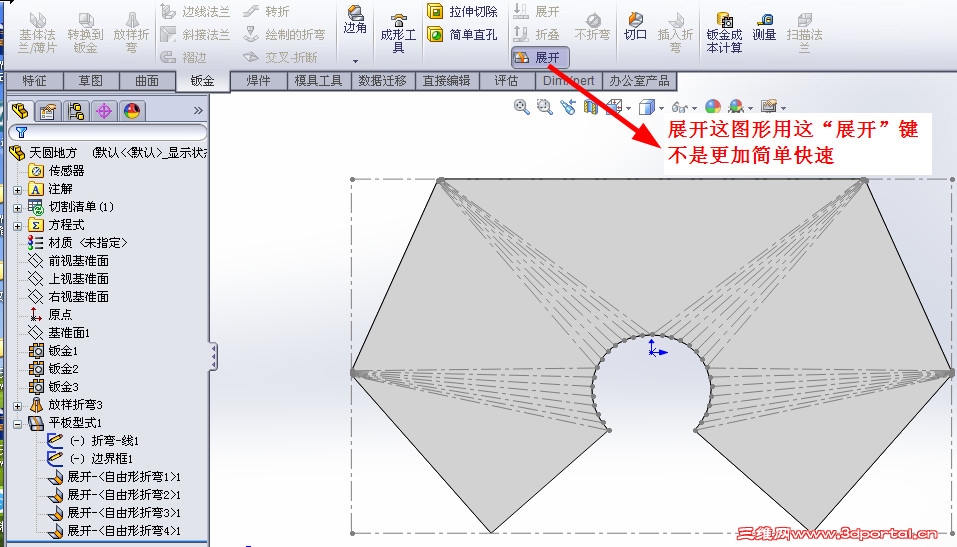
Task: Click the Zoom to Area icon
Action: coord(544,107)
